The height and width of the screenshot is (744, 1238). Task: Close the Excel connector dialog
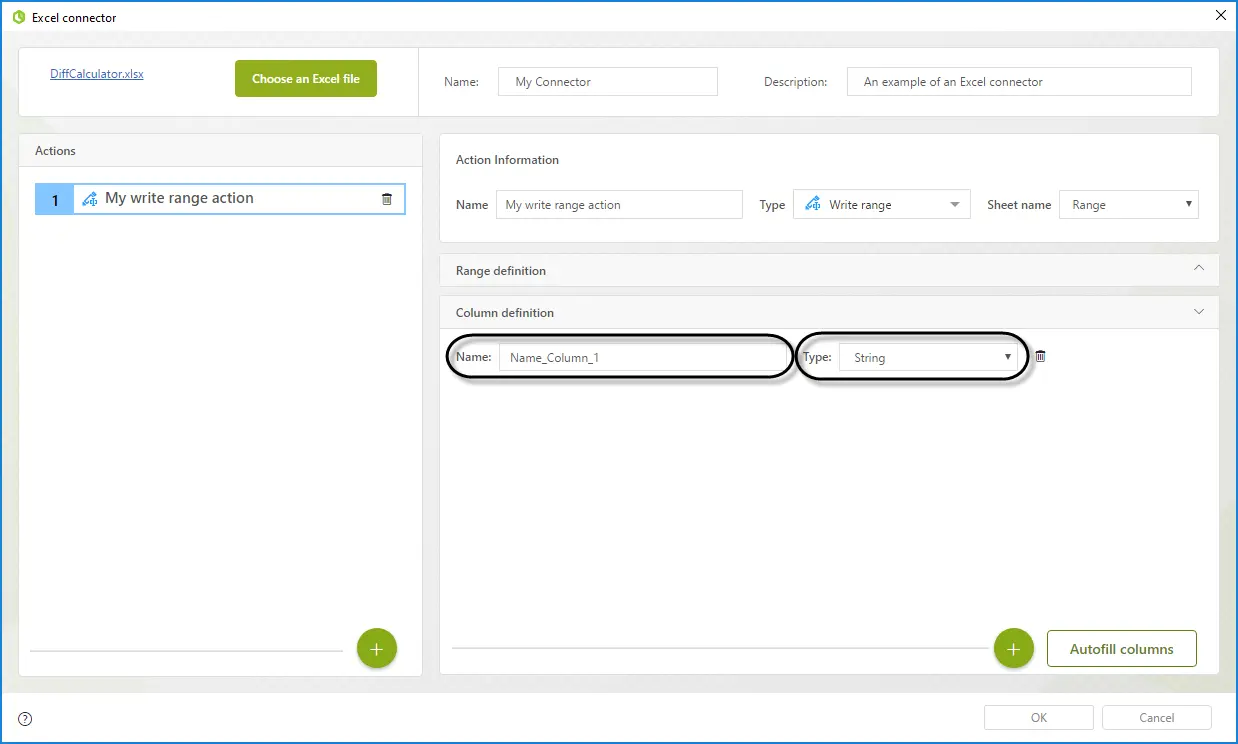point(1220,15)
